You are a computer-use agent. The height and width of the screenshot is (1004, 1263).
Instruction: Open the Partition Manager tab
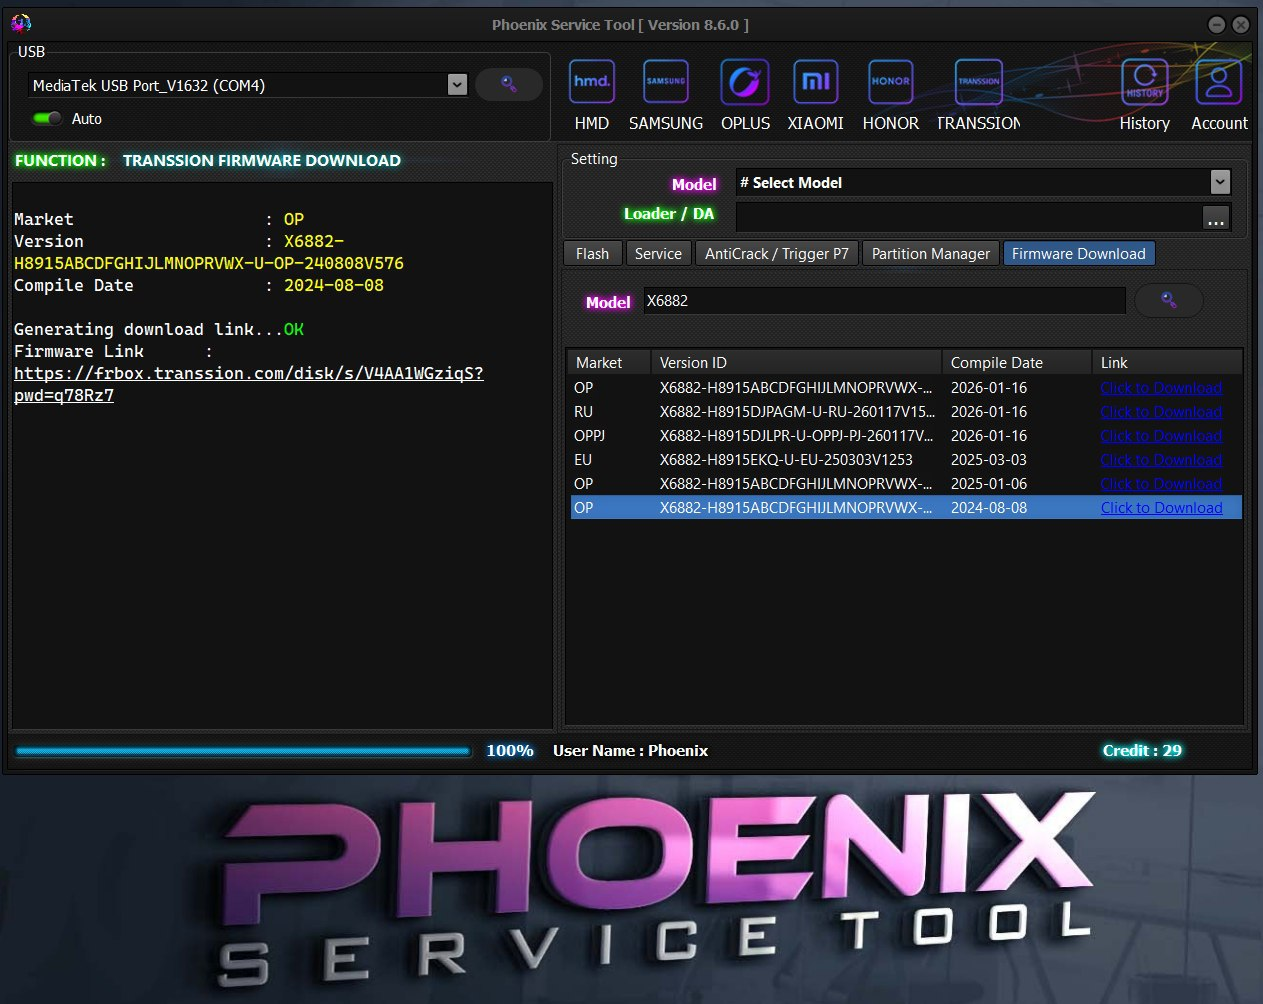(930, 254)
